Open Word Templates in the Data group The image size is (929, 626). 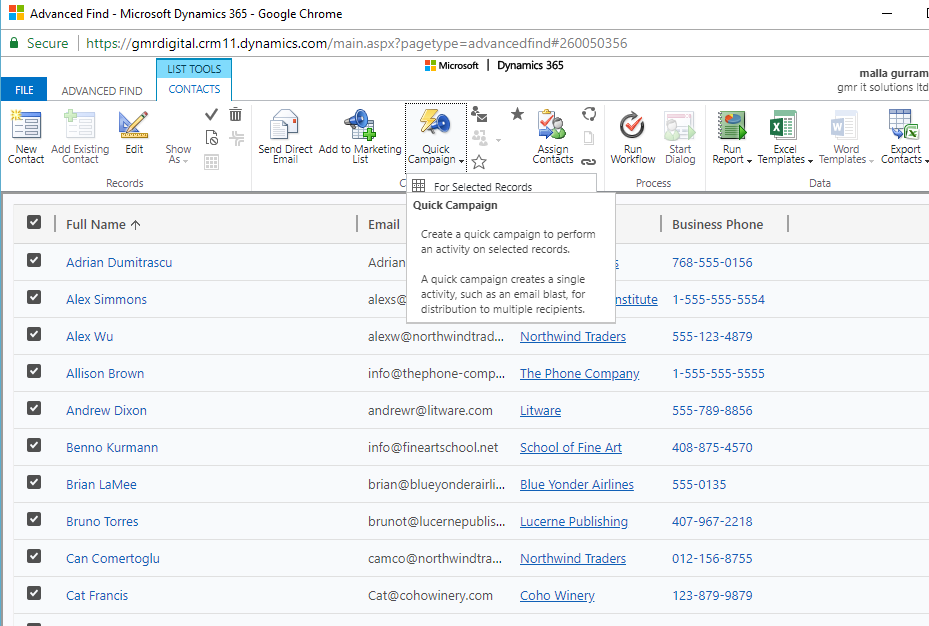845,137
